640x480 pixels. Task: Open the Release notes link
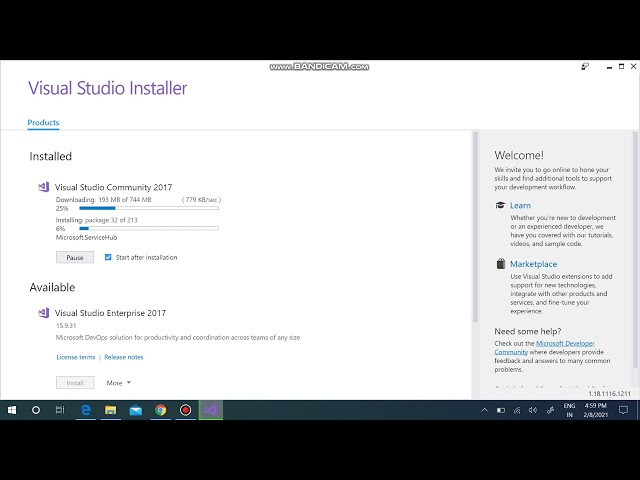(124, 357)
